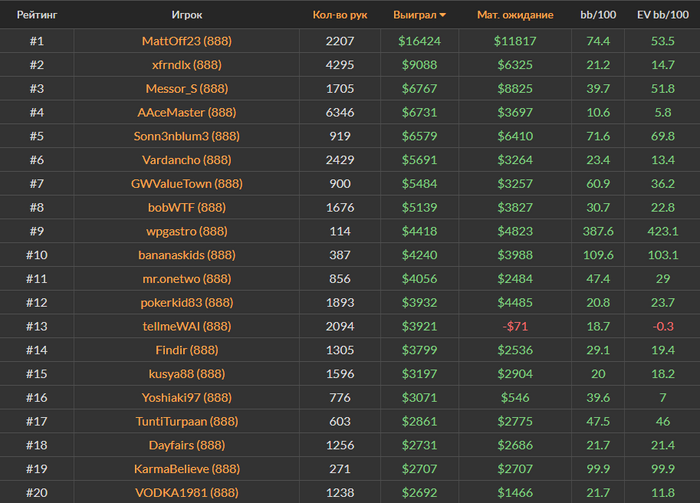Click Sonn3nblum3 (888) player name
The image size is (700, 503).
pyautogui.click(x=186, y=136)
